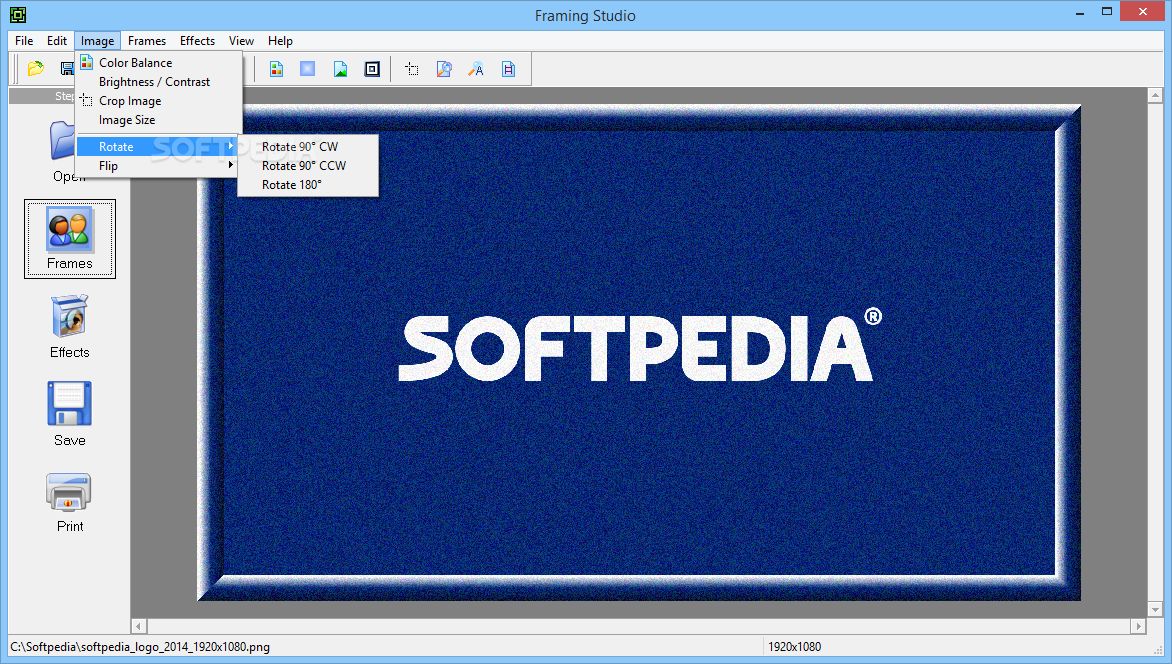Minimize the Framing Studio window
This screenshot has height=664, width=1172.
tap(1080, 12)
